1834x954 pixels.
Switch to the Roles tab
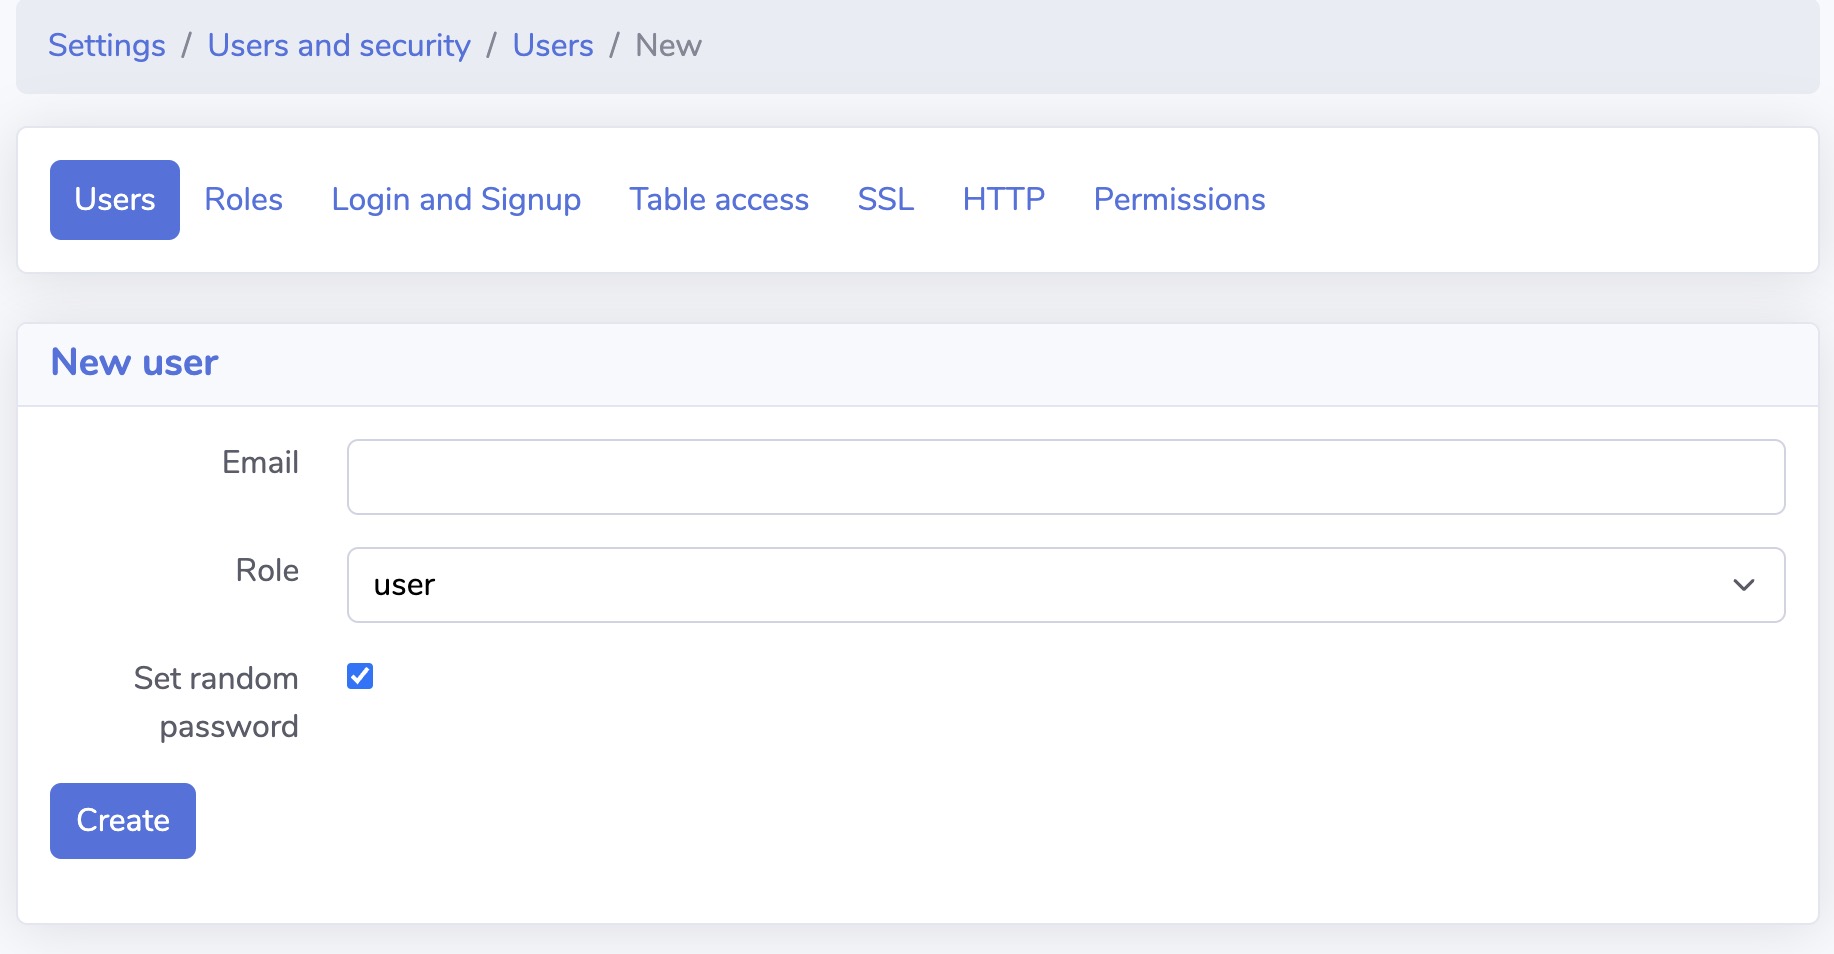point(243,199)
